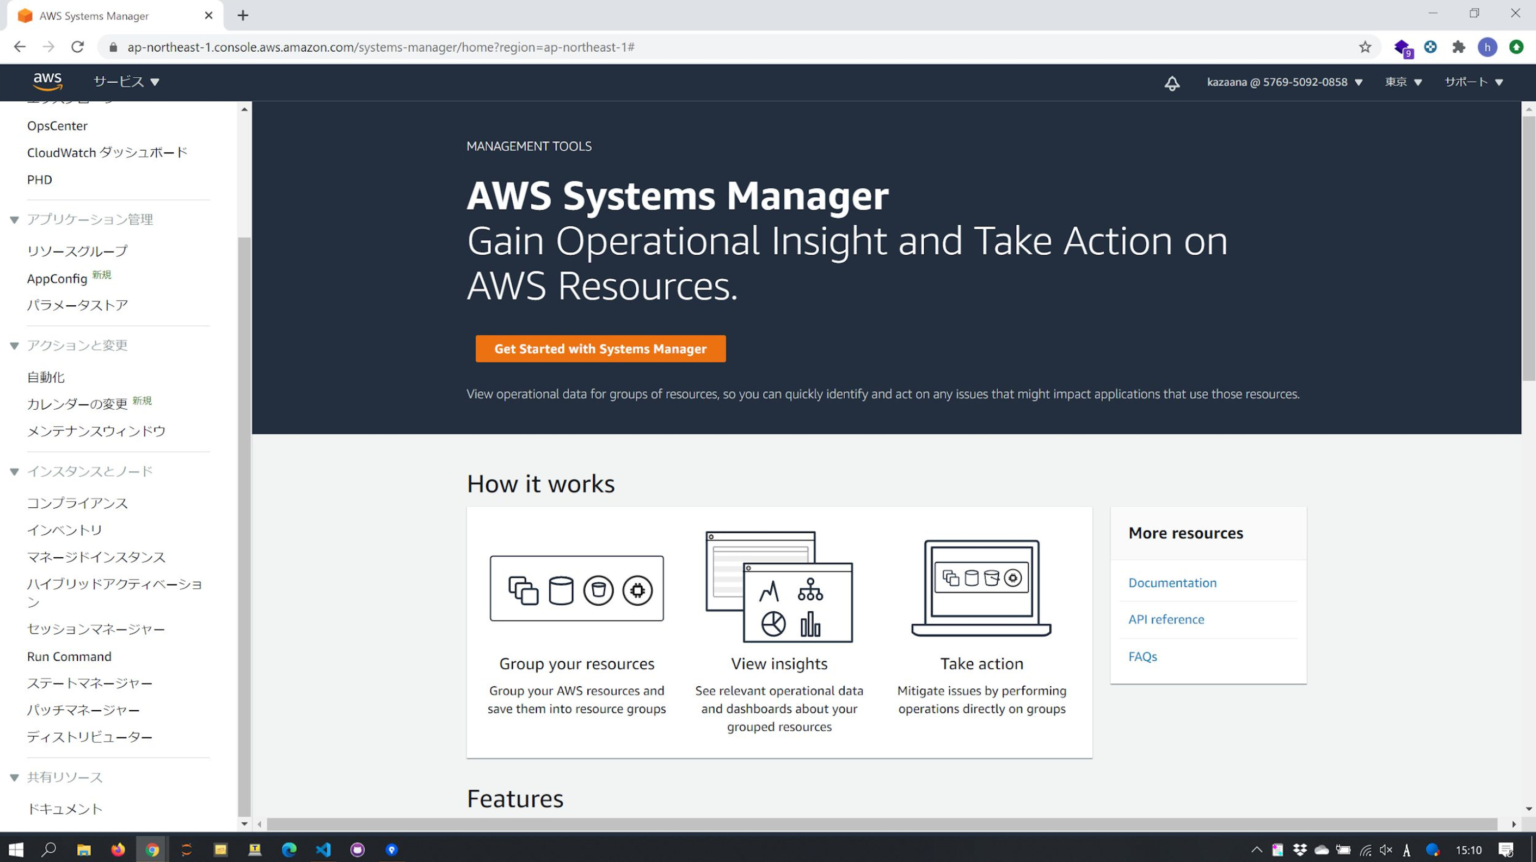Expand the kazaana account dropdown
1536x862 pixels.
tap(1284, 82)
